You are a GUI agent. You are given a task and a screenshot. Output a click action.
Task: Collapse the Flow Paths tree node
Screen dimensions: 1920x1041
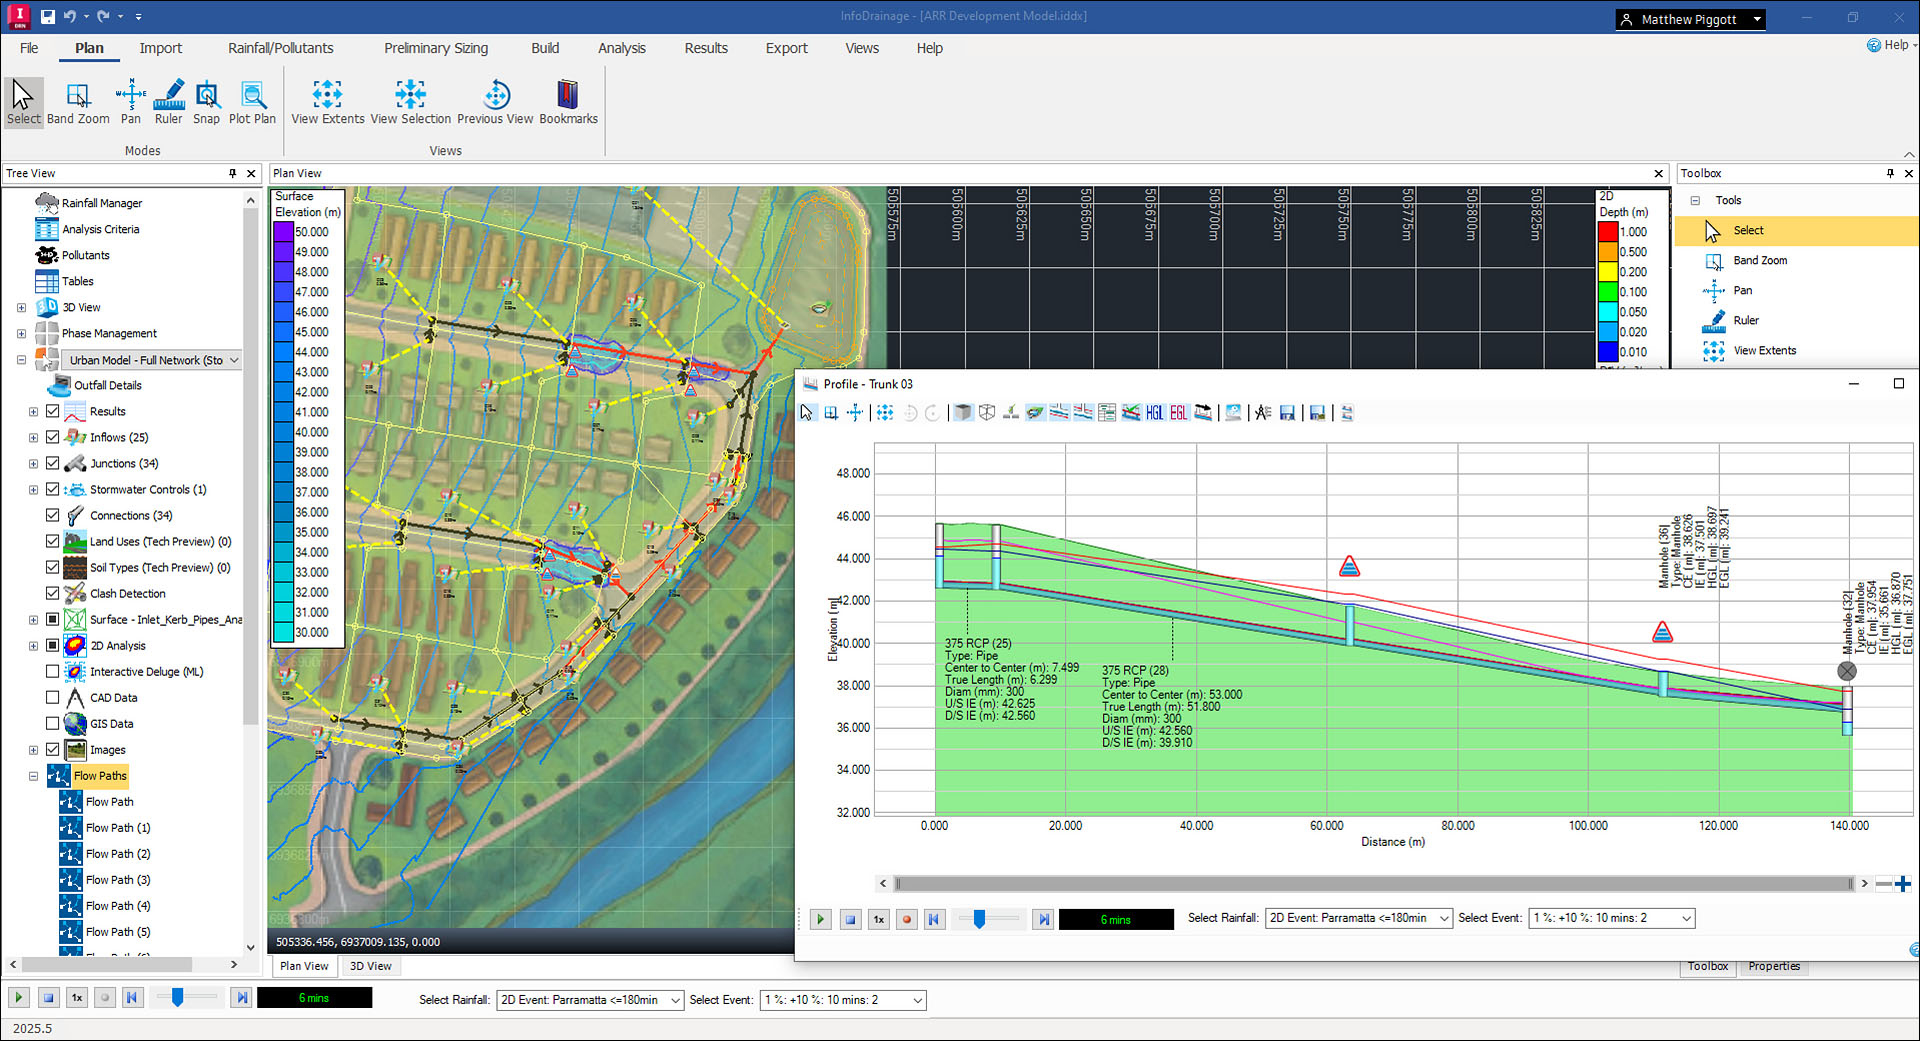tap(33, 775)
